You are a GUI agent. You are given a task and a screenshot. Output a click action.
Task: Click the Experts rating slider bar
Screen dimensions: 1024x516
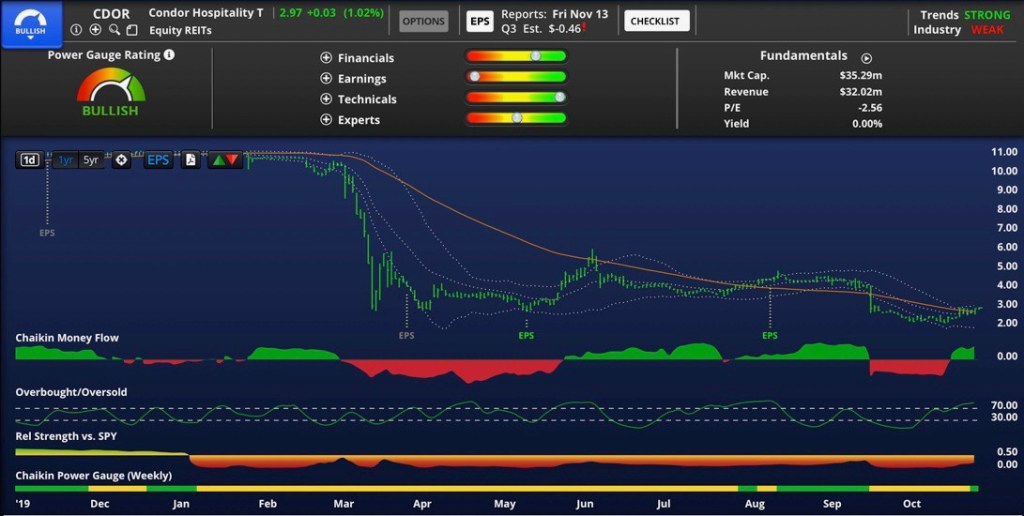tap(516, 119)
